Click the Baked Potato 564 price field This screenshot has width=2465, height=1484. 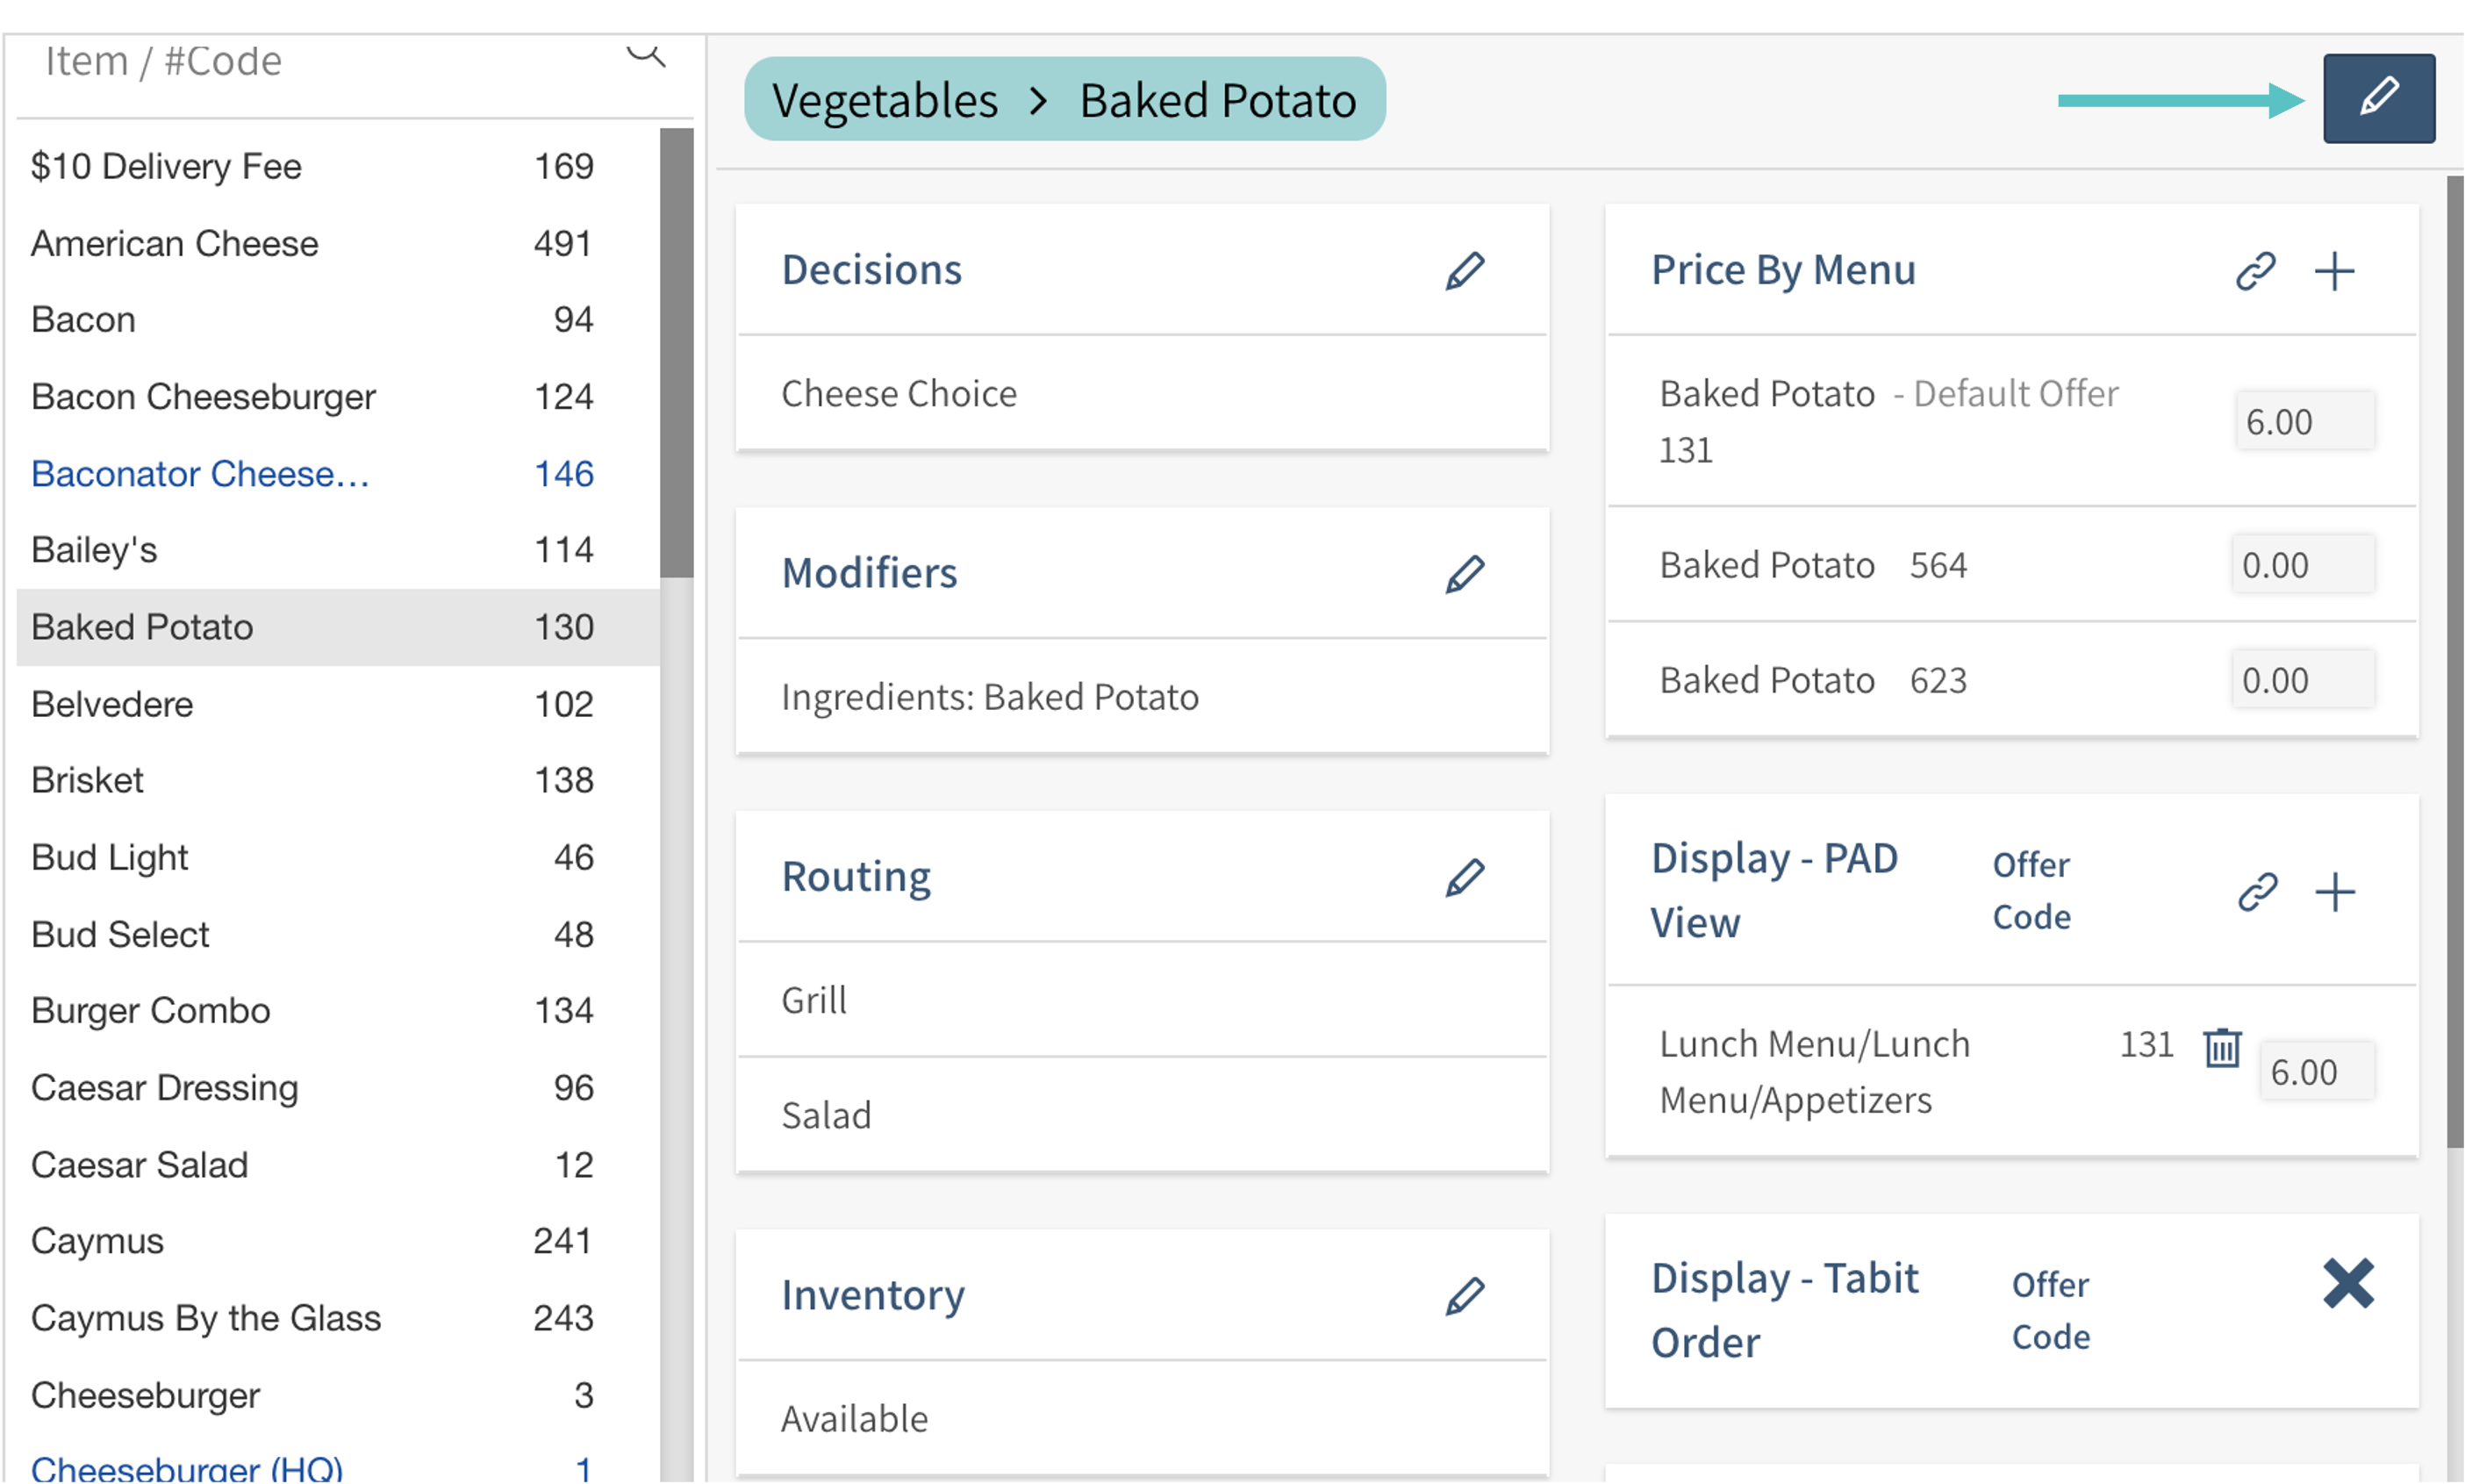tap(2301, 565)
